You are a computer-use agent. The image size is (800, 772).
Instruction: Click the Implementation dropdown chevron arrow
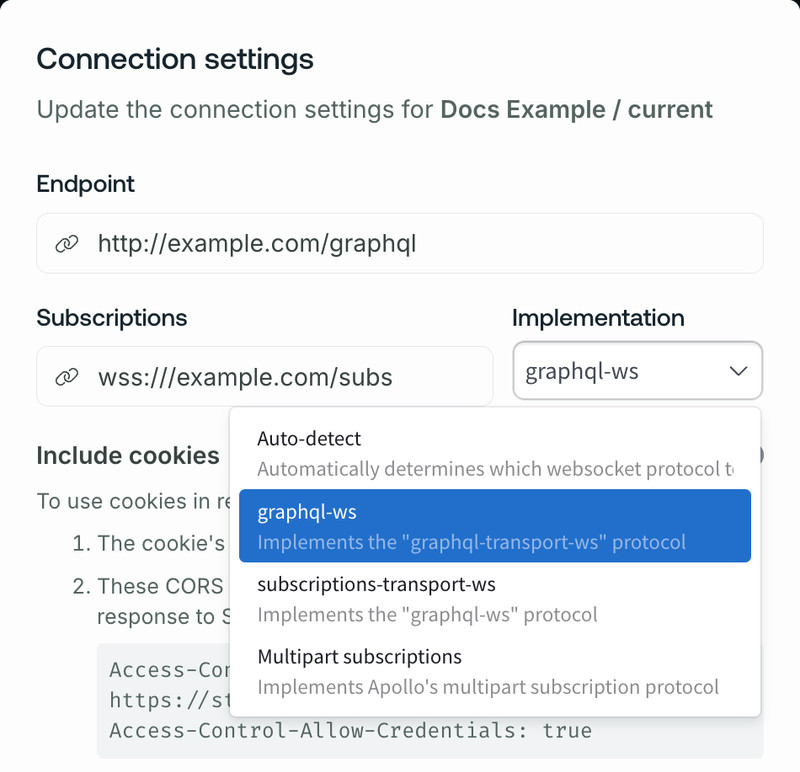[738, 372]
